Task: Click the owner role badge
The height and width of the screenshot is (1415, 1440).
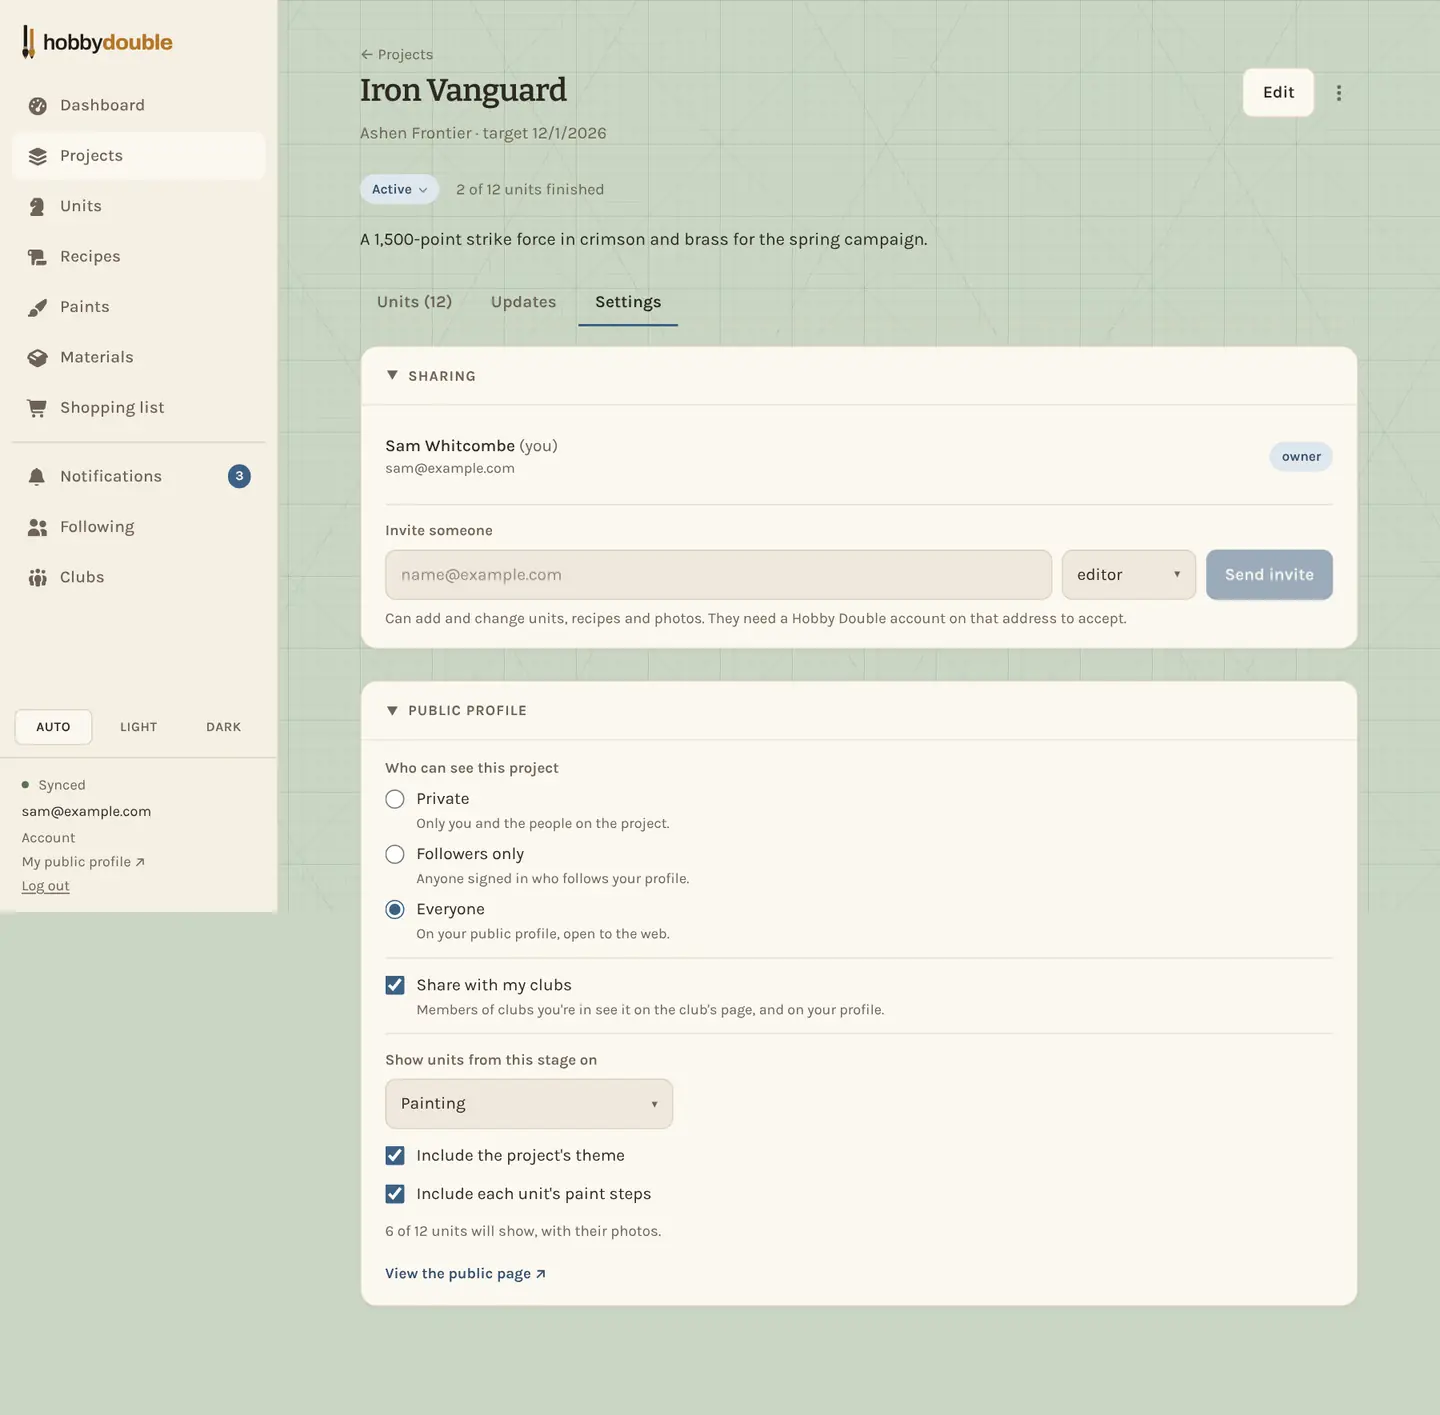Action: tap(1301, 457)
